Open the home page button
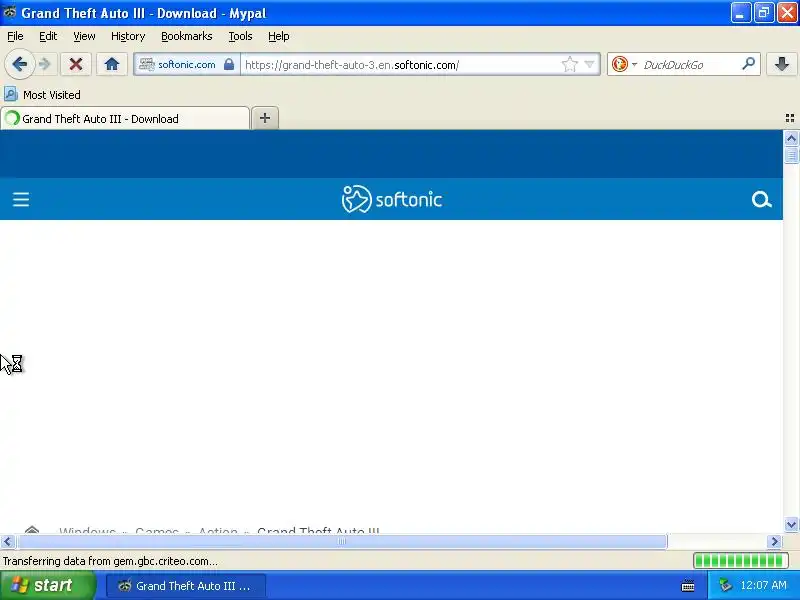Viewport: 800px width, 600px height. point(111,64)
